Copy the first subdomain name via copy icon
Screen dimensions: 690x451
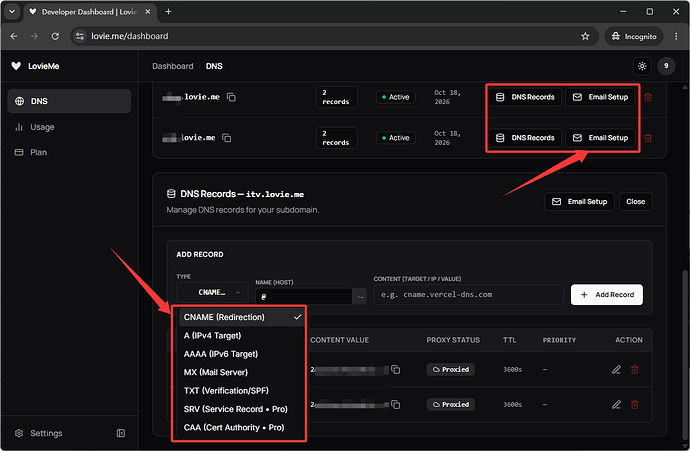(x=231, y=97)
